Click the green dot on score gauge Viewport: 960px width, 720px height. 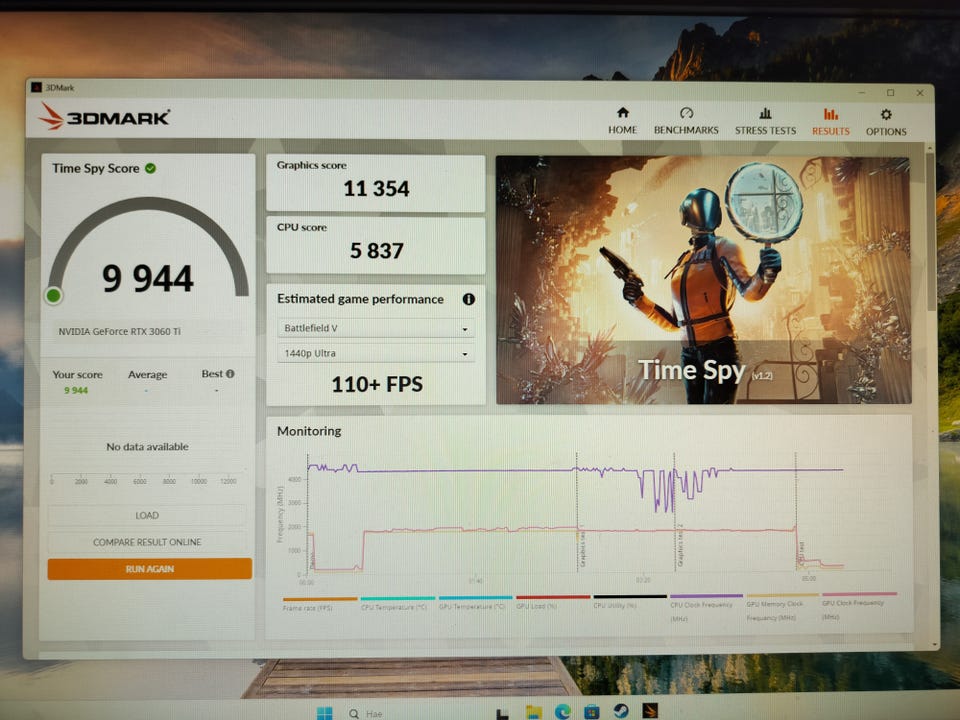click(54, 296)
